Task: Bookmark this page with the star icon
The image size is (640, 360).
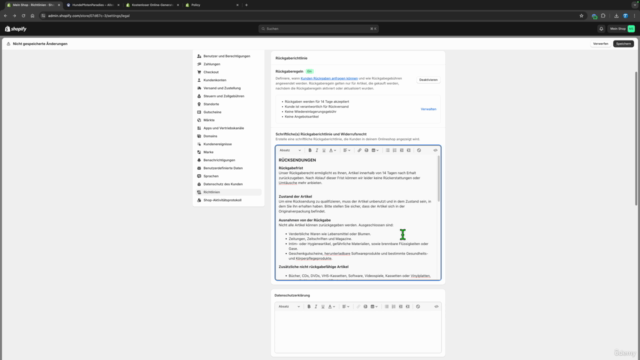Action: pos(581,16)
